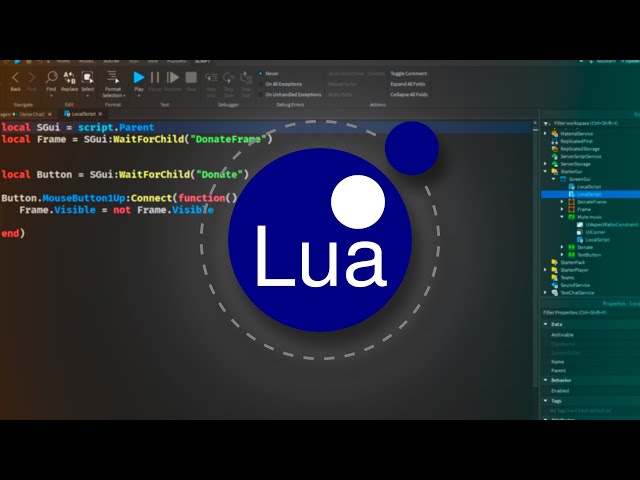Expand ServerStorage in Explorer
Screen dimensions: 640x480
pos(545,164)
